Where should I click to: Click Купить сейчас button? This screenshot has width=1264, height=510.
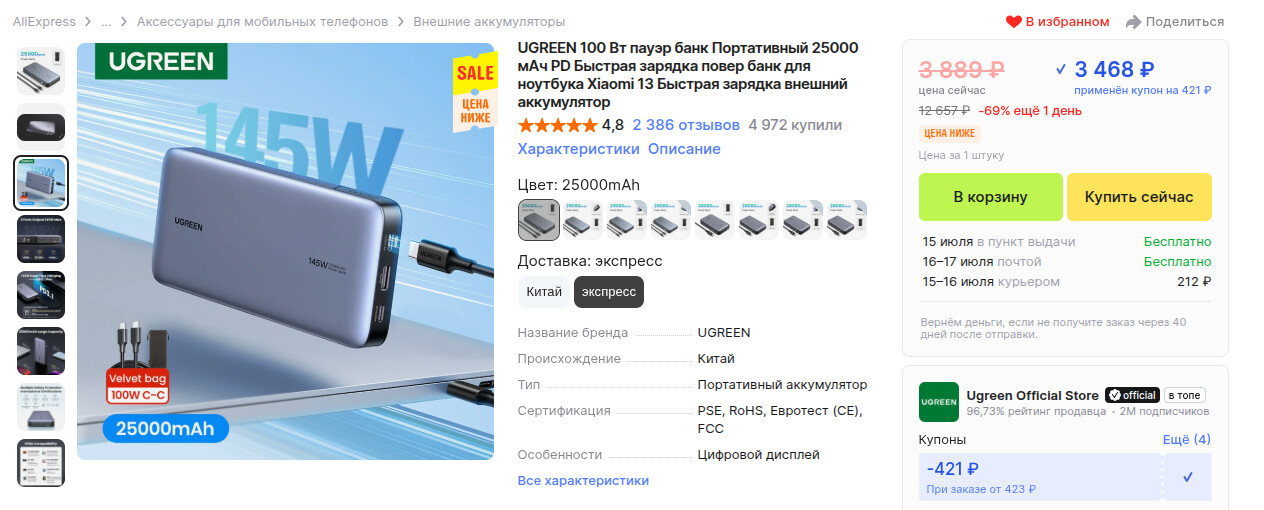tap(1139, 197)
